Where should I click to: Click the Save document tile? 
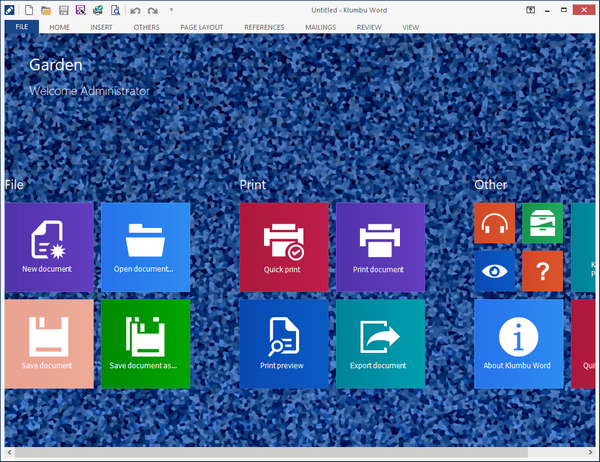click(49, 344)
